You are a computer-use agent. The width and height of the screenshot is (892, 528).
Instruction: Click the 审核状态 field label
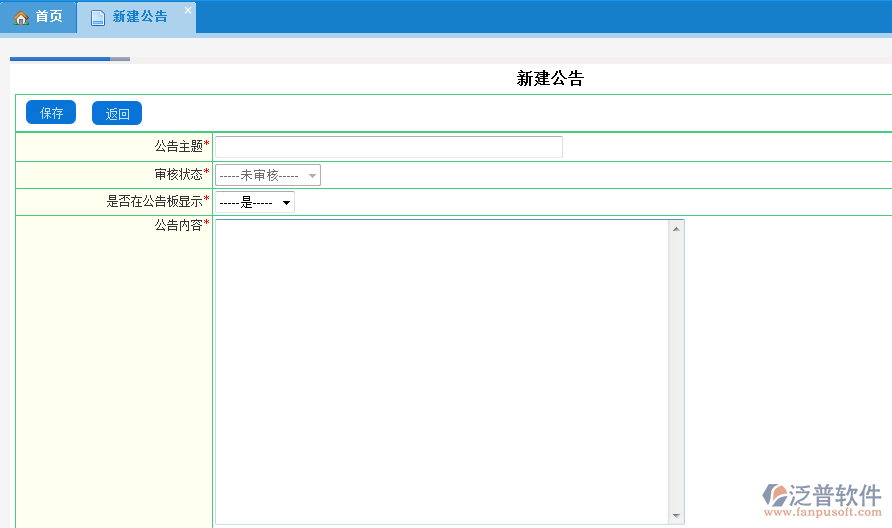click(179, 175)
